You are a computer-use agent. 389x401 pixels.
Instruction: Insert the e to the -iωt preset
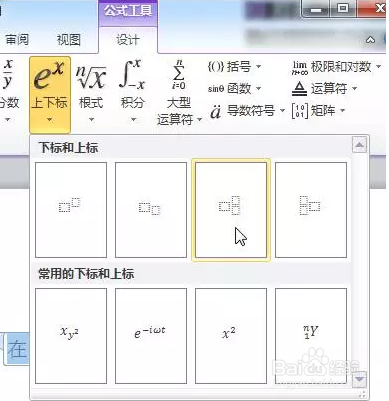coord(151,336)
